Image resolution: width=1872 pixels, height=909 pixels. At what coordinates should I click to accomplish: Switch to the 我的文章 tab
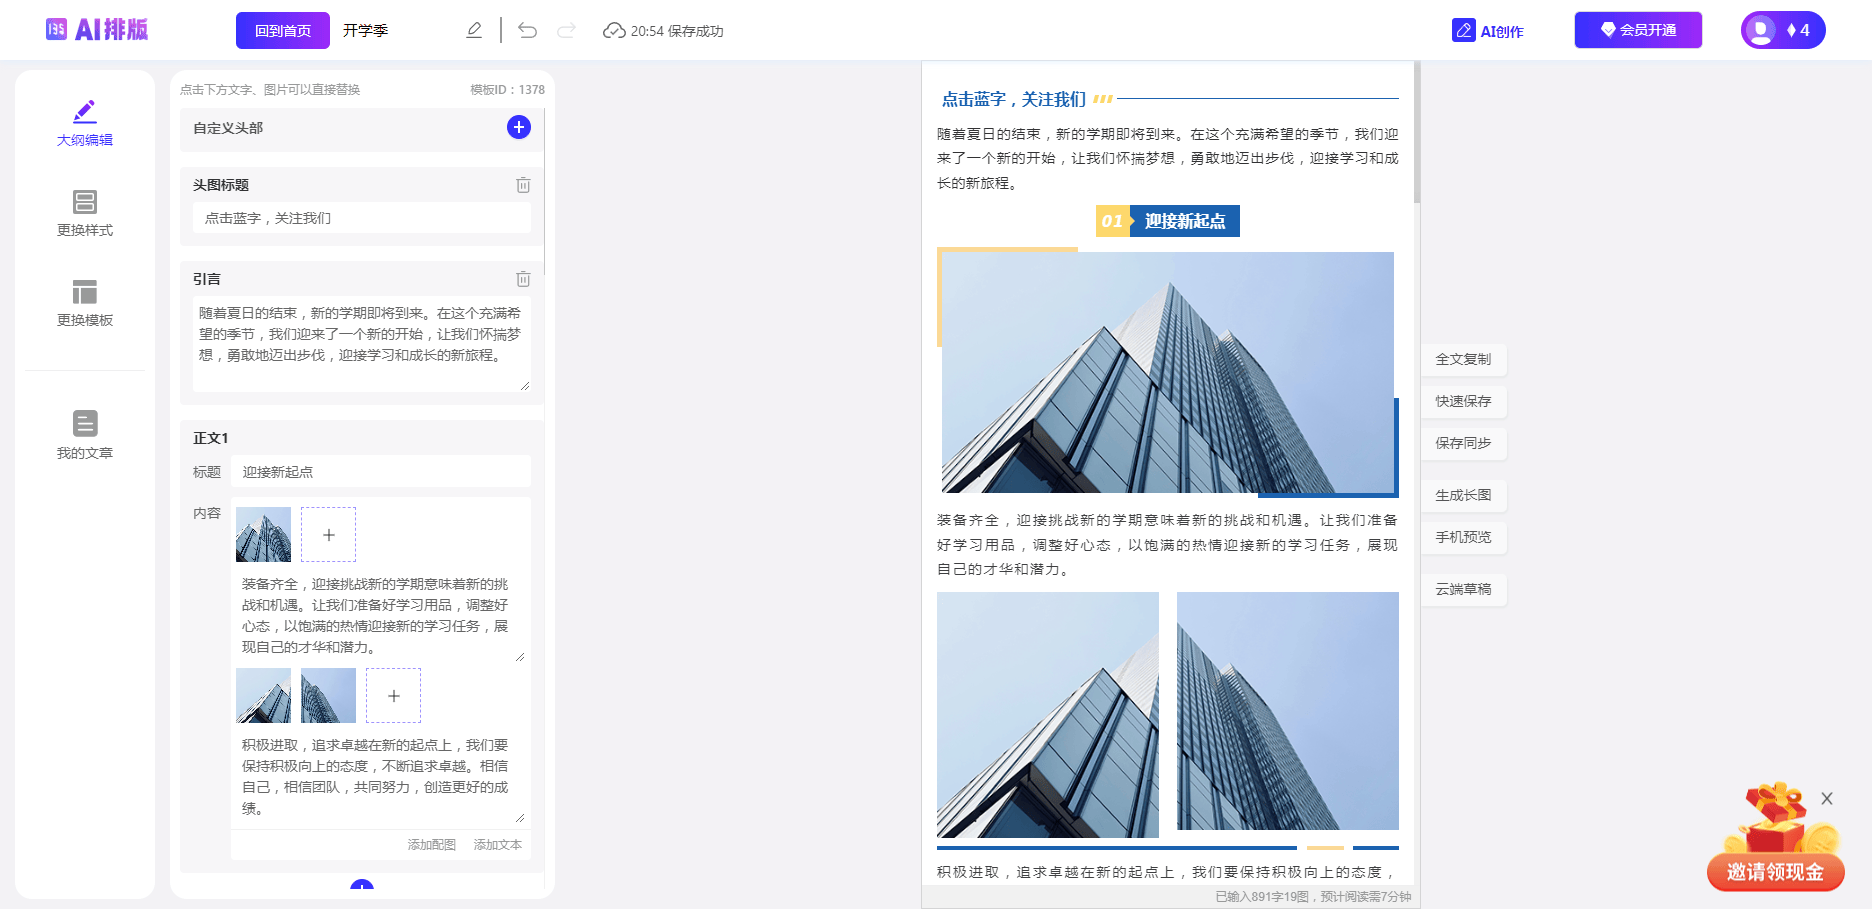point(84,434)
